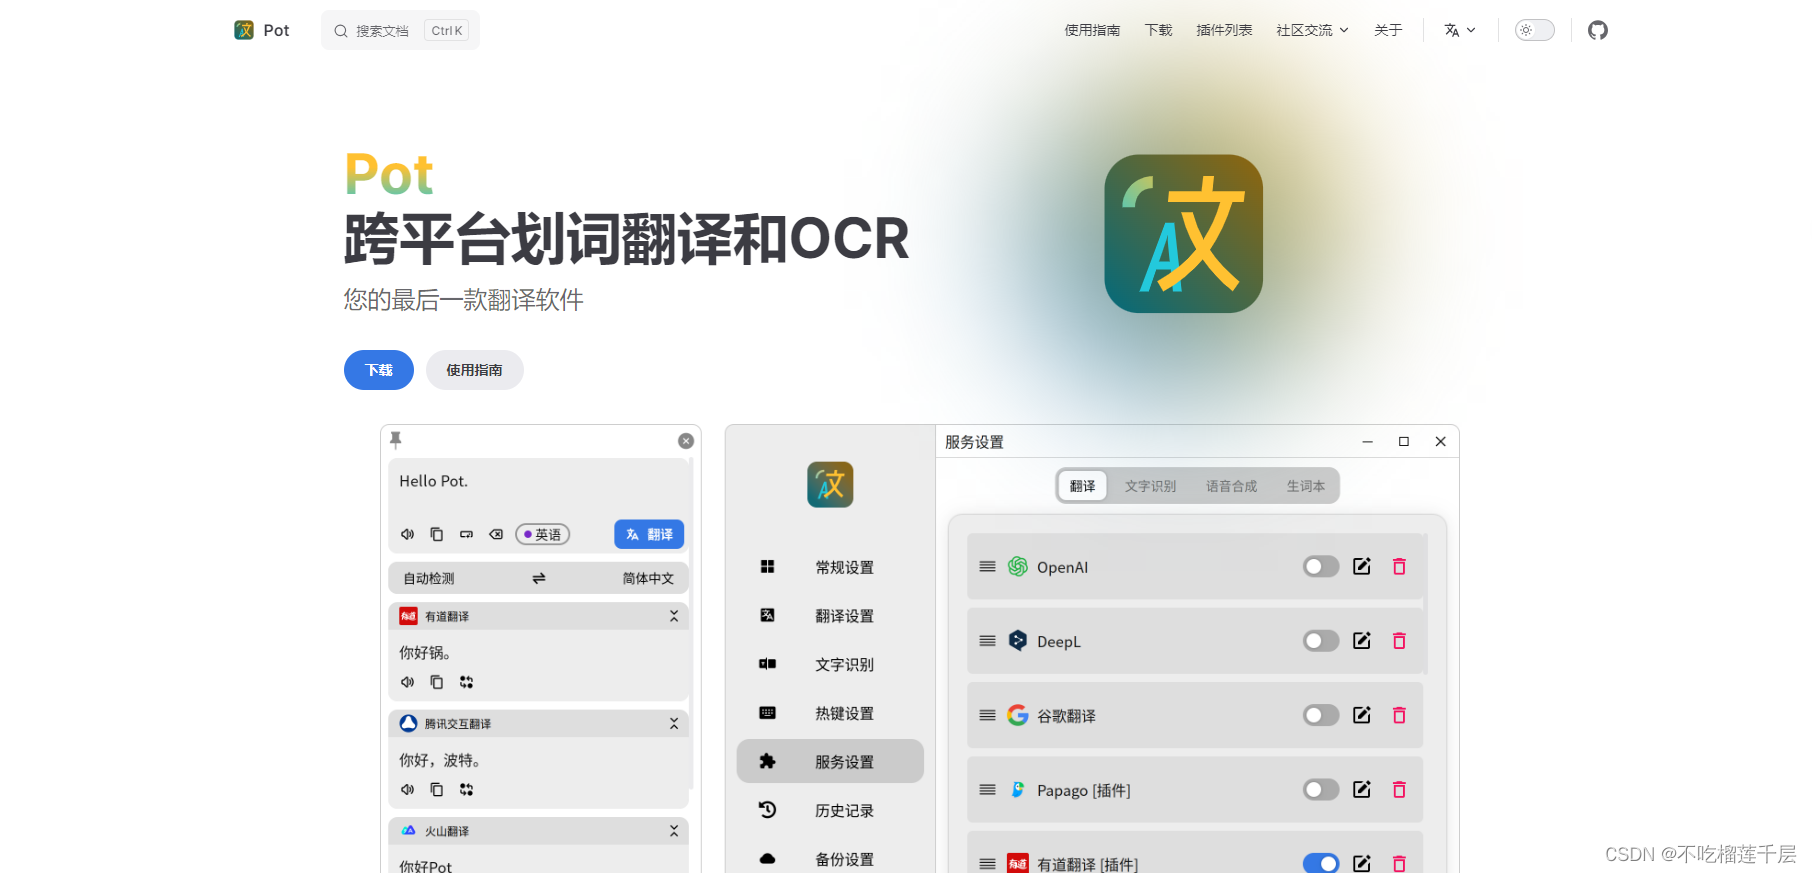Switch to the 语音合成 service tab
The image size is (1812, 873).
point(1231,486)
